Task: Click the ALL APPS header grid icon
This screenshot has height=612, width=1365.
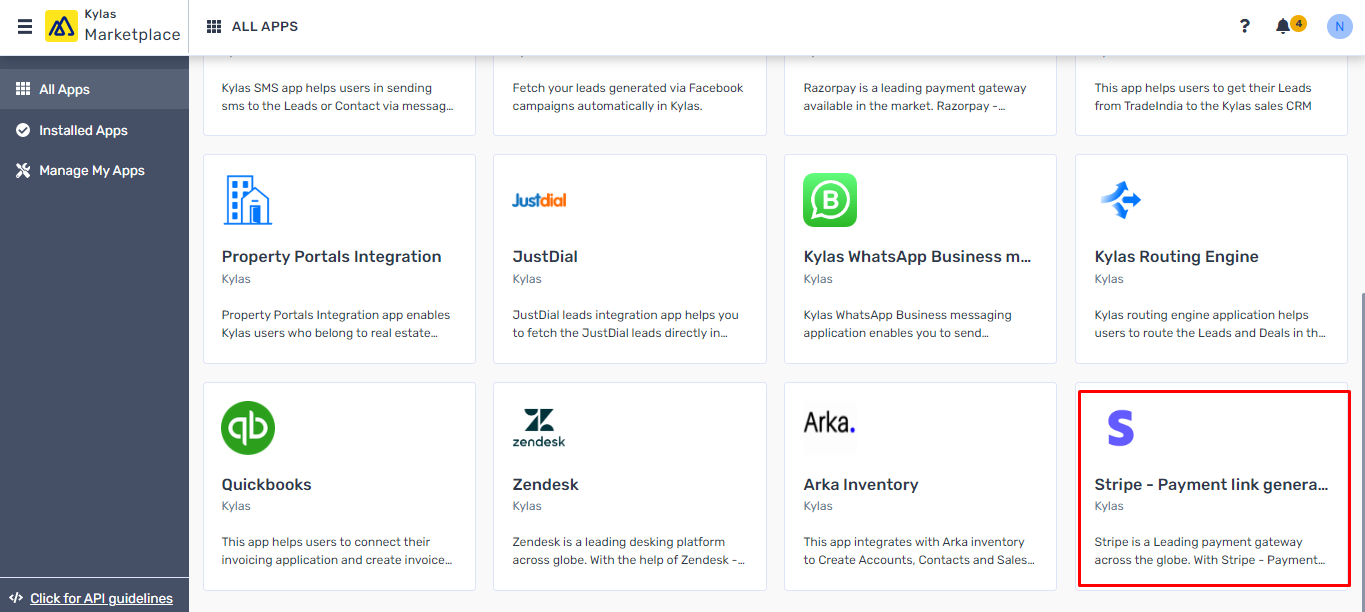Action: 214,26
